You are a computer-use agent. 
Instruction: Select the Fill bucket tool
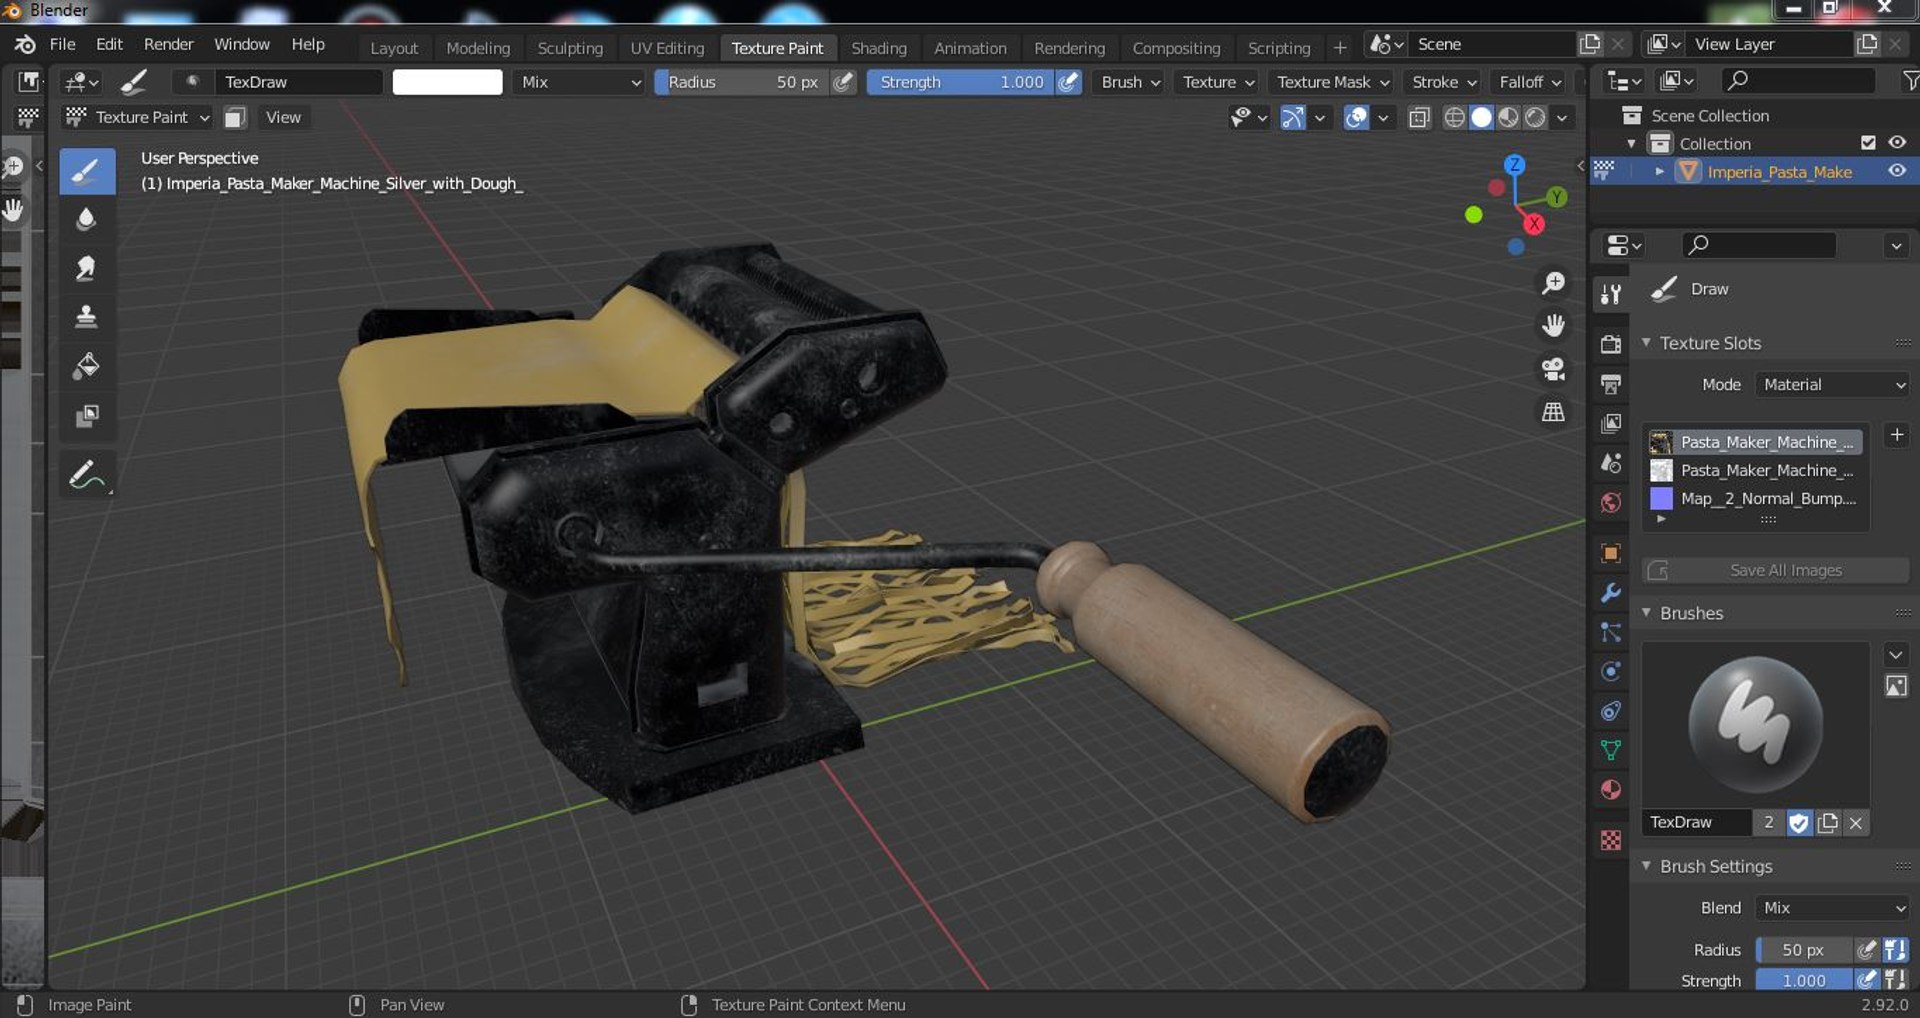point(87,366)
